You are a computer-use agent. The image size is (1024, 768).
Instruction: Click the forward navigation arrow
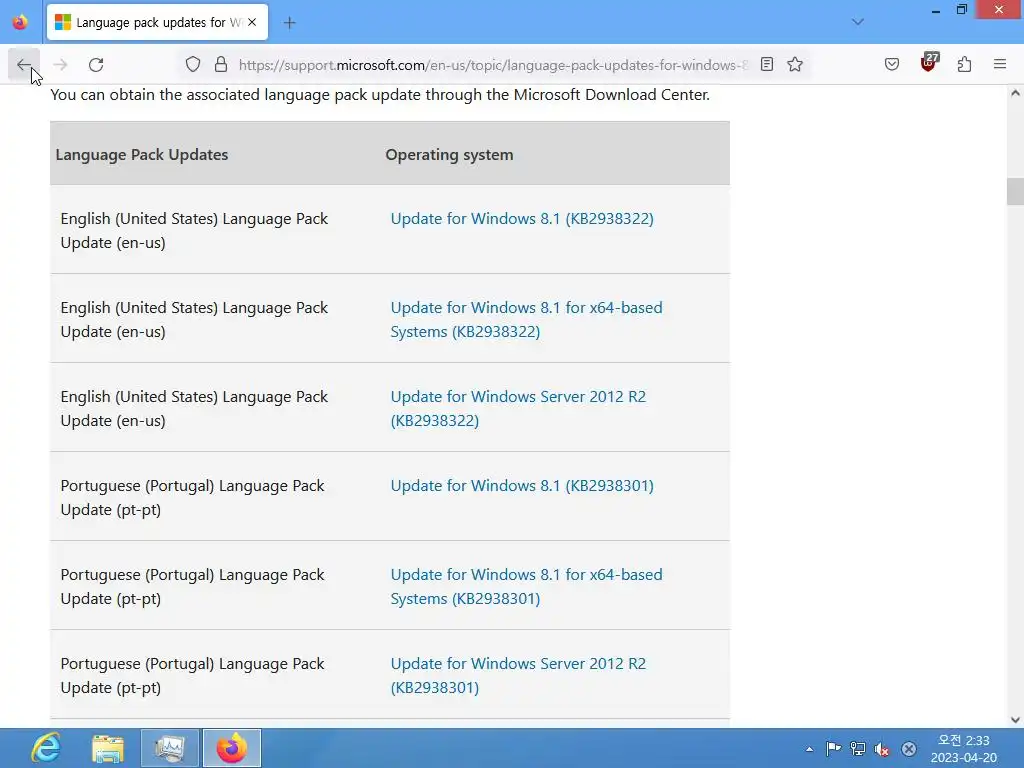pos(60,65)
